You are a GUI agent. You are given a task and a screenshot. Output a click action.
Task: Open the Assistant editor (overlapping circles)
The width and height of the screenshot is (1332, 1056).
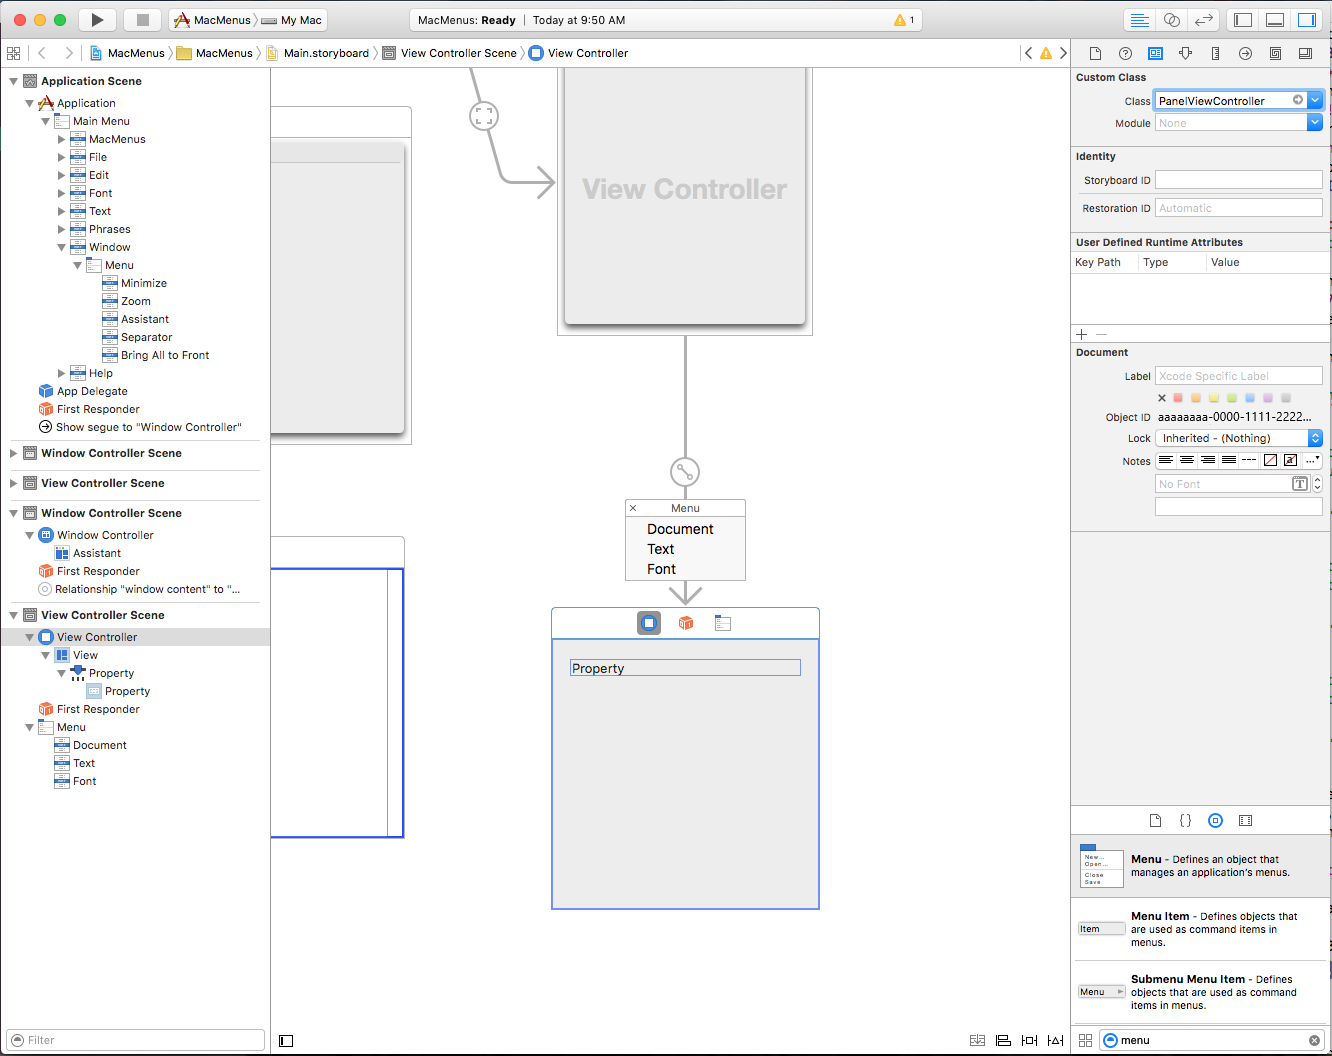click(1172, 20)
